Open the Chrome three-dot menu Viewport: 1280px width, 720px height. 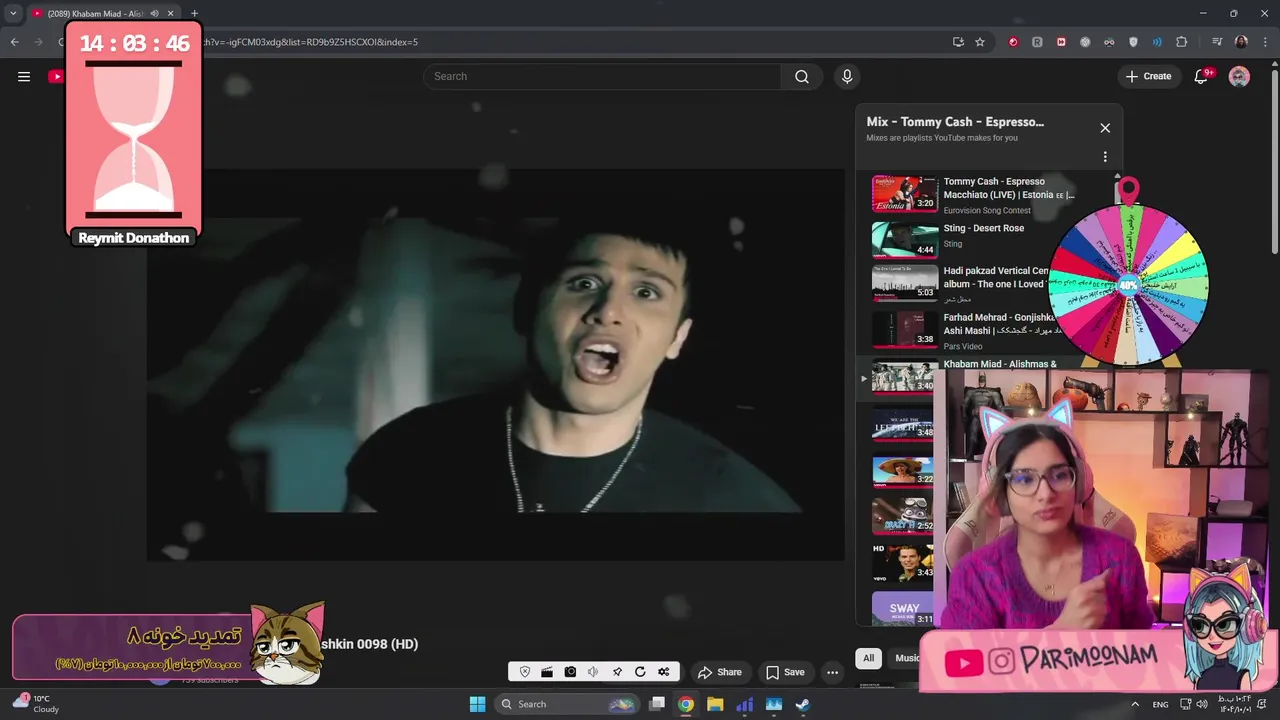pos(1264,42)
